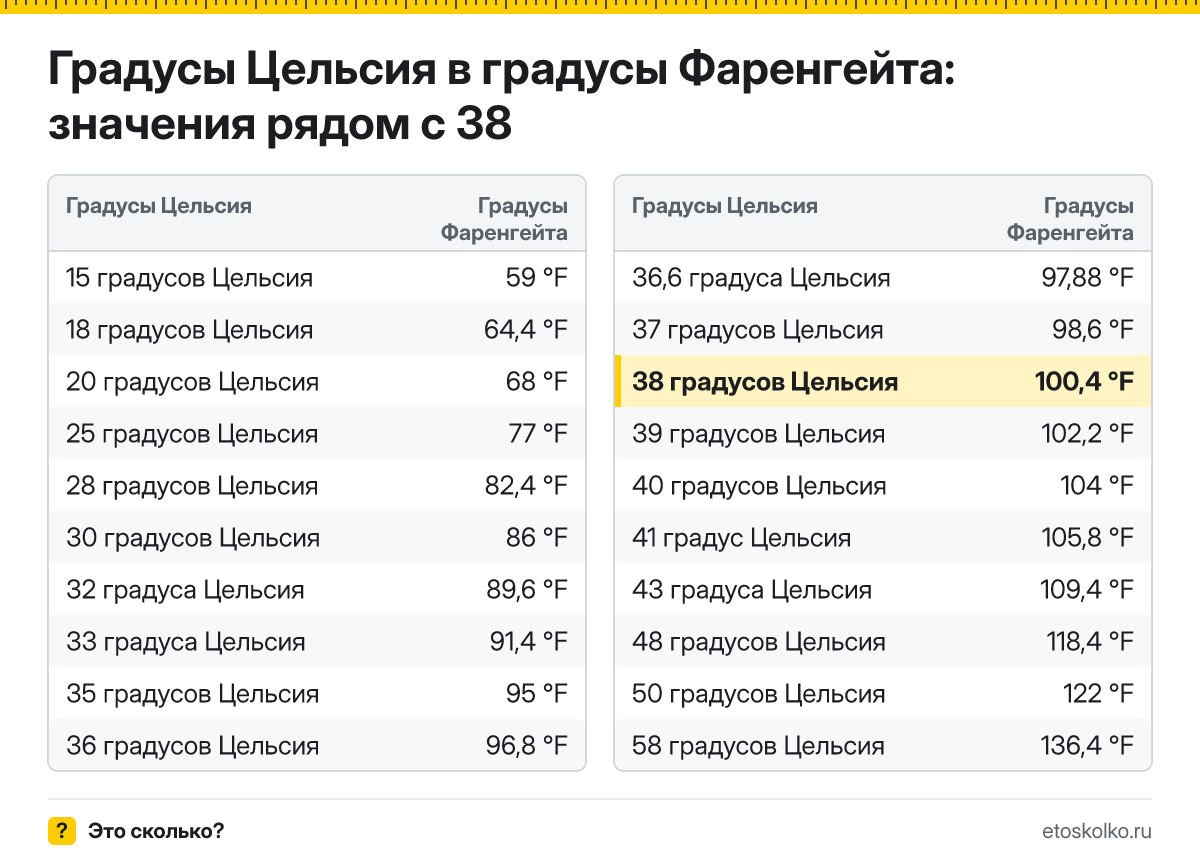Select '48 градусов Цельсия' row label
Screen dimensions: 1200x863
[759, 642]
